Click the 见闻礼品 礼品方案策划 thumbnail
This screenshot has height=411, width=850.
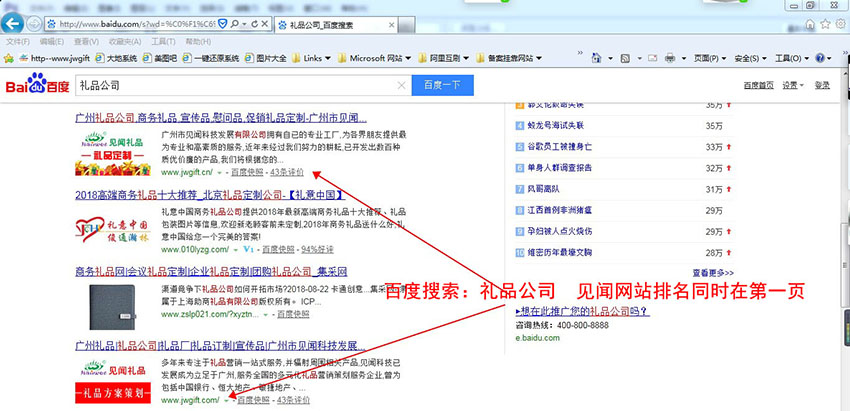coord(113,383)
